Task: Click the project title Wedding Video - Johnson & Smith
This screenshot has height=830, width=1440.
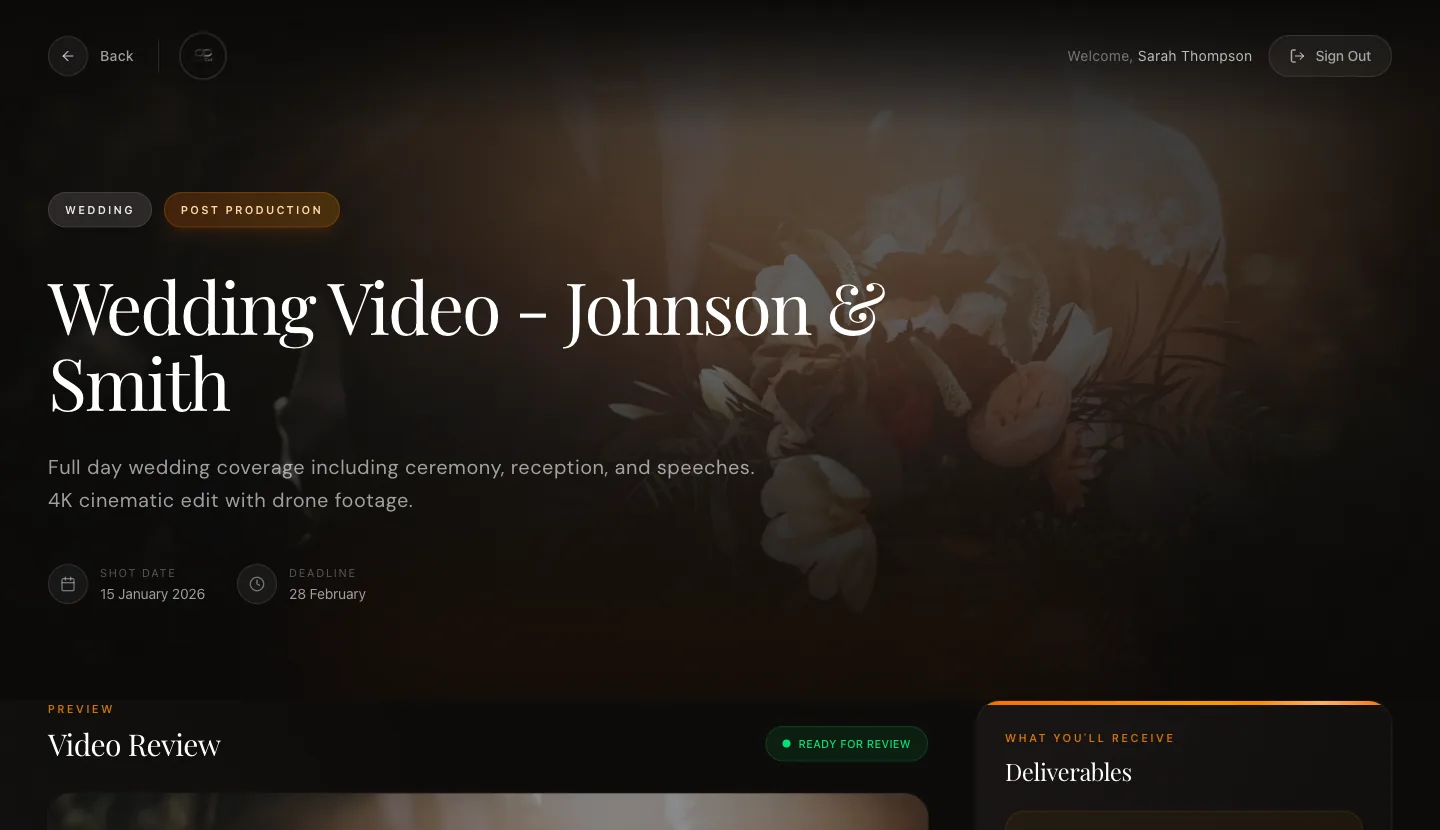Action: [467, 345]
